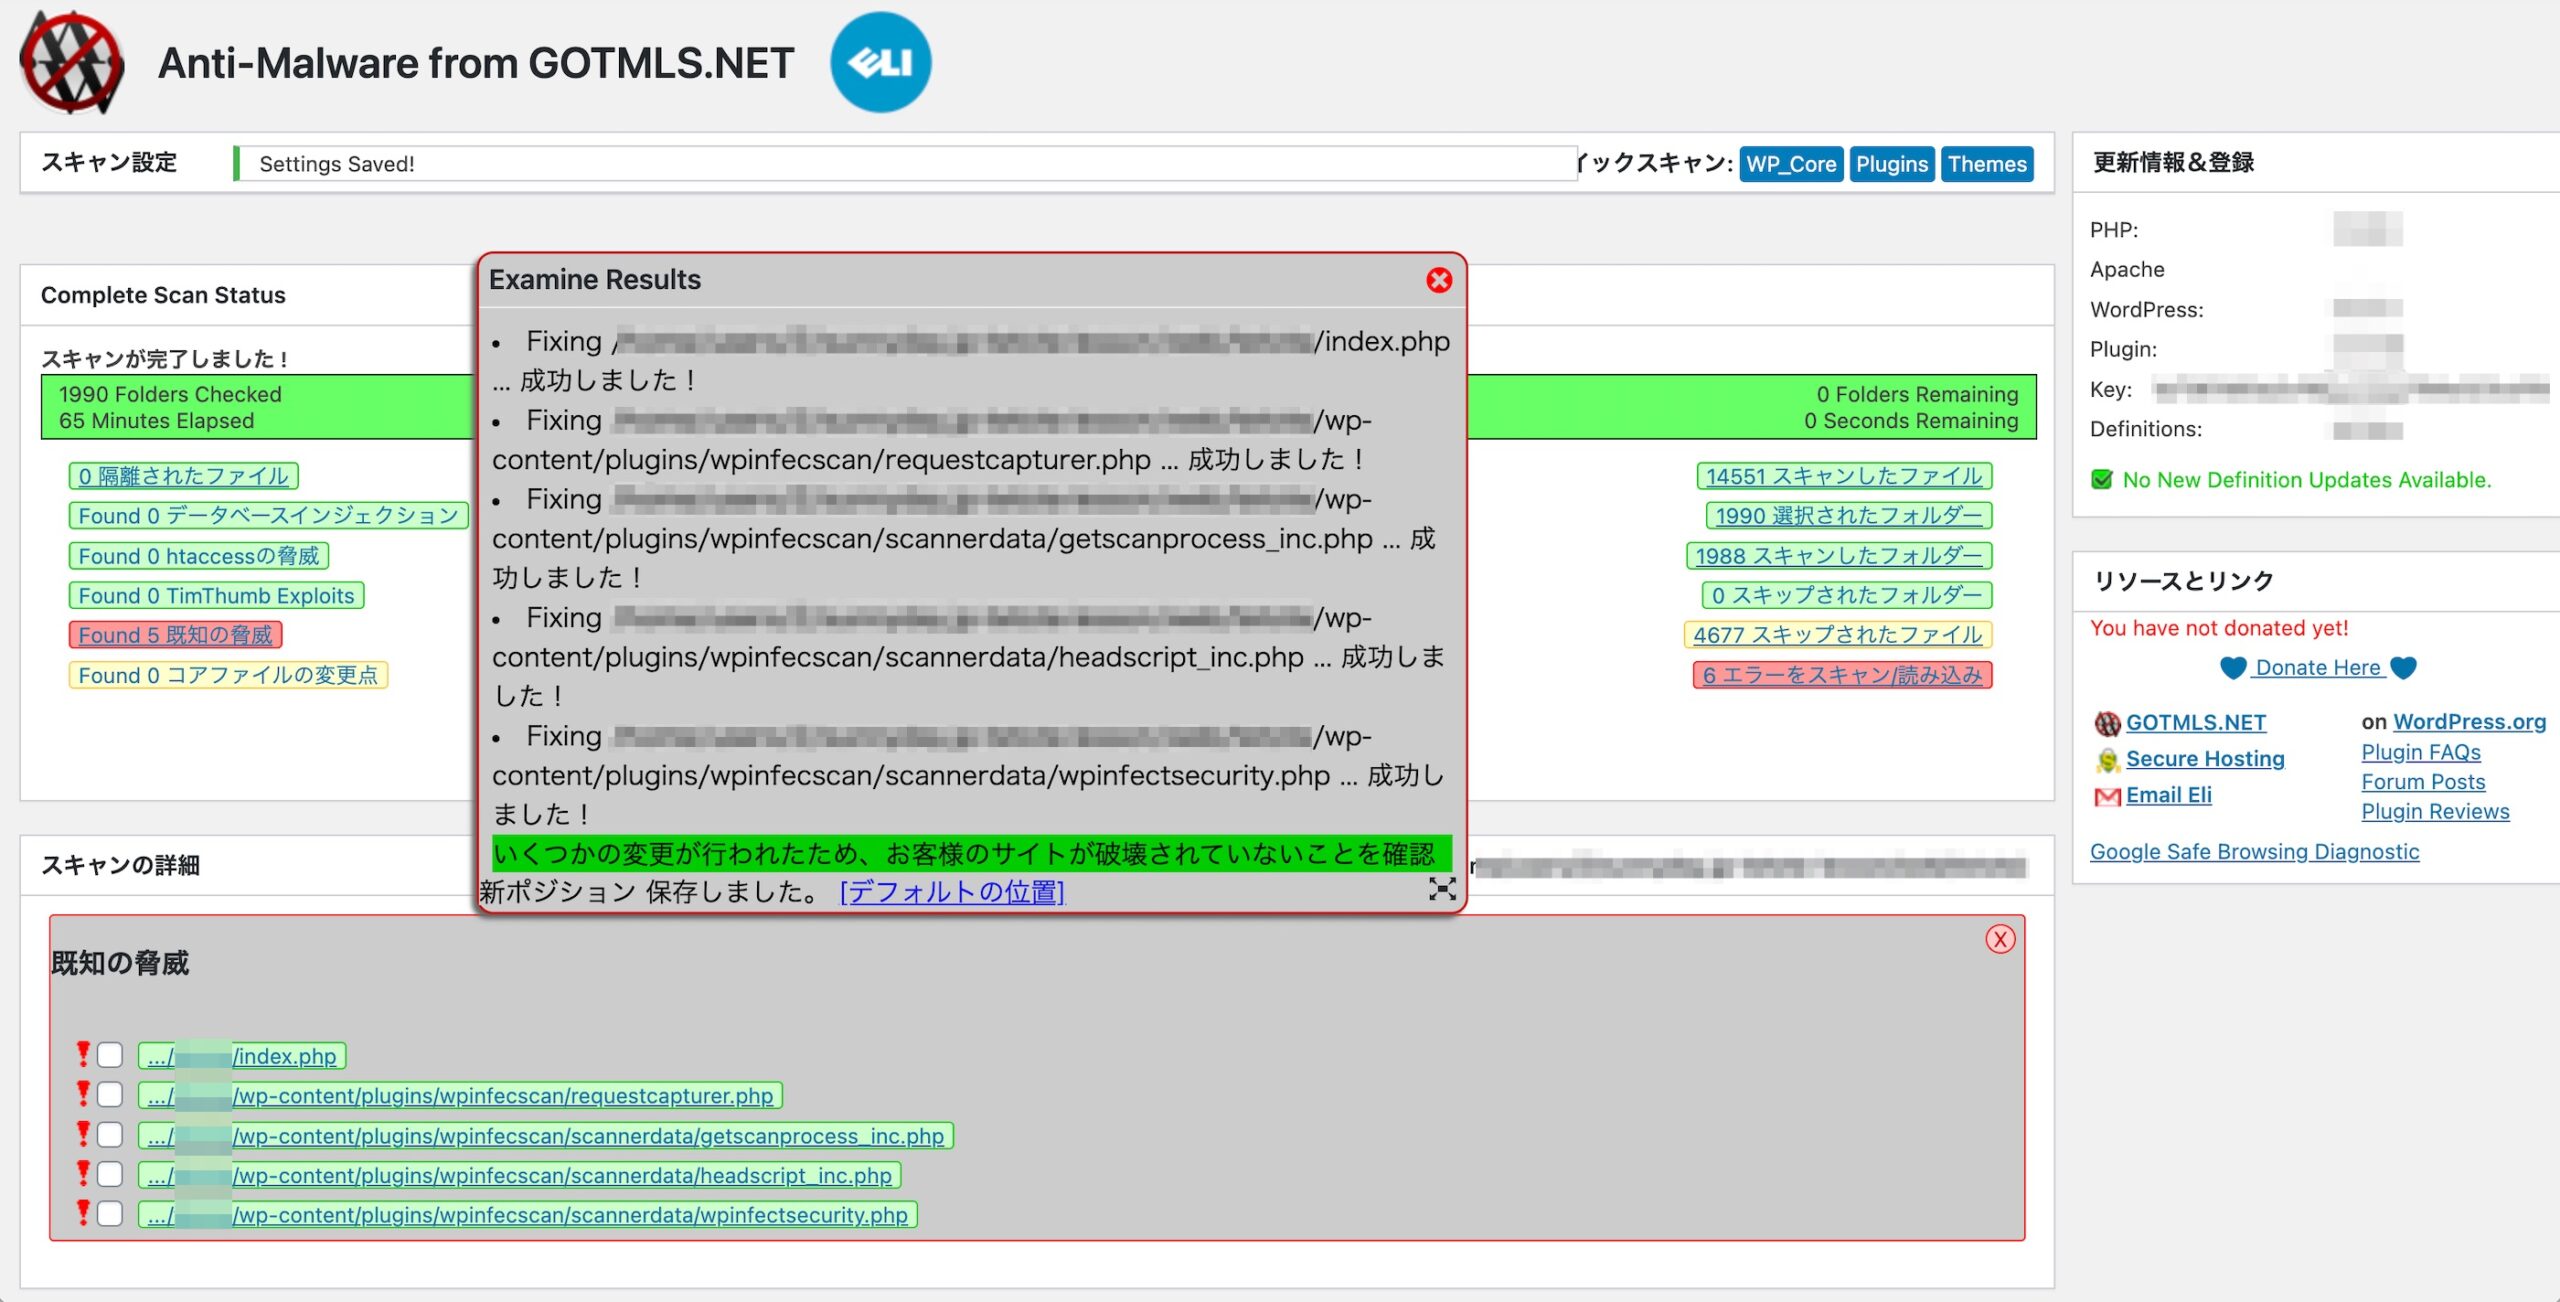Open the index.php threat file link

coord(242,1056)
